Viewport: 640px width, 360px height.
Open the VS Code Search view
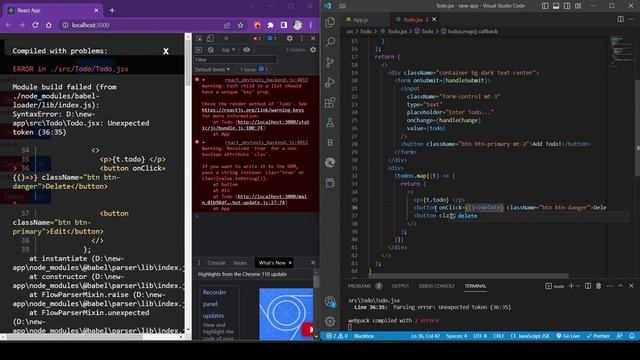pos(330,42)
